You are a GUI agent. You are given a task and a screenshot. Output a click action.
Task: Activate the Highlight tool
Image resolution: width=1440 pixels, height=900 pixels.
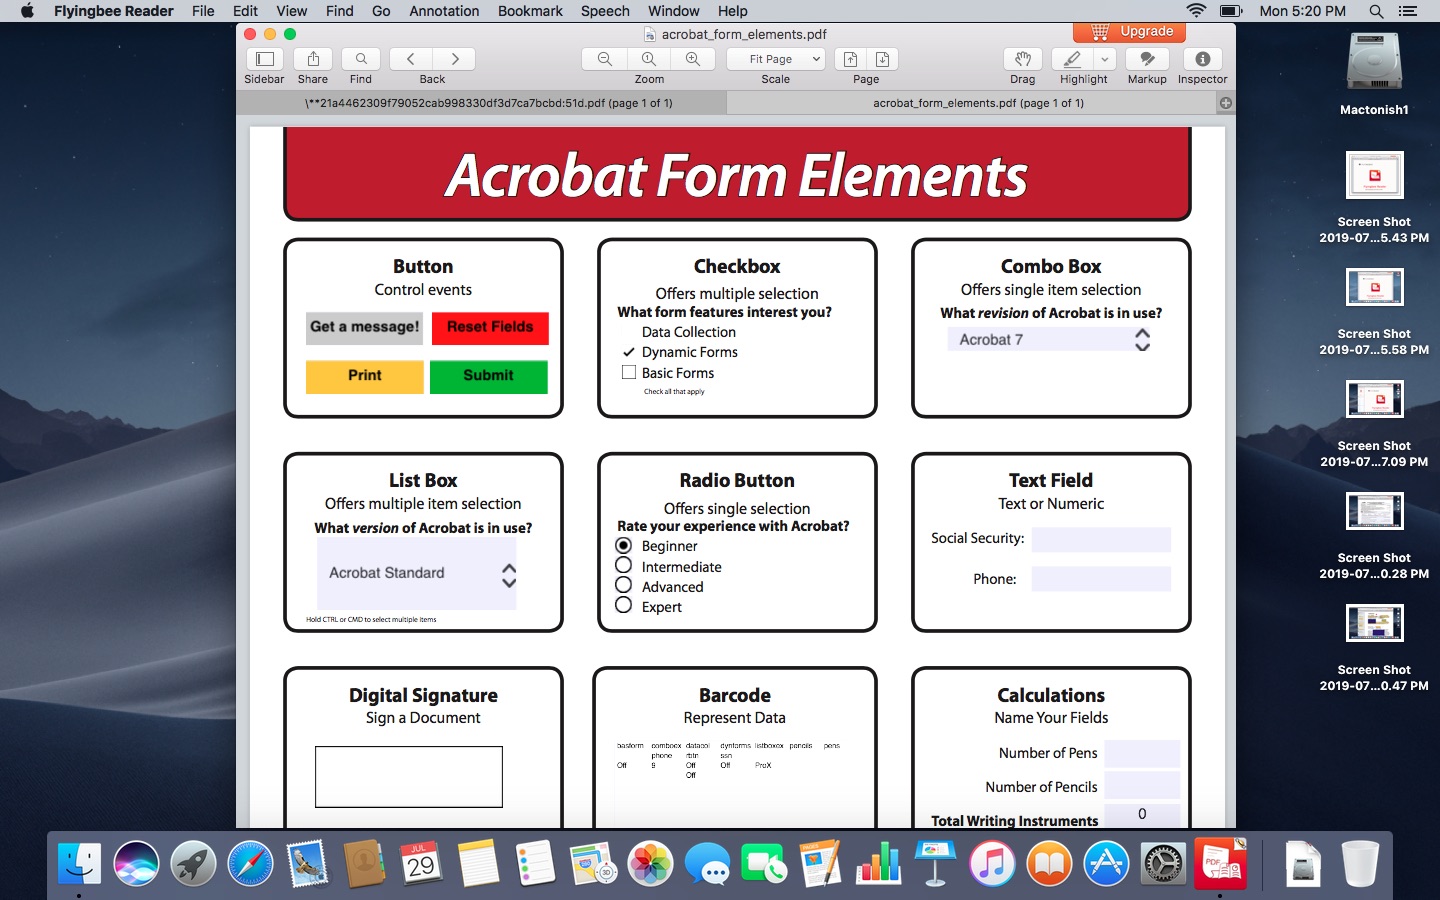point(1072,58)
